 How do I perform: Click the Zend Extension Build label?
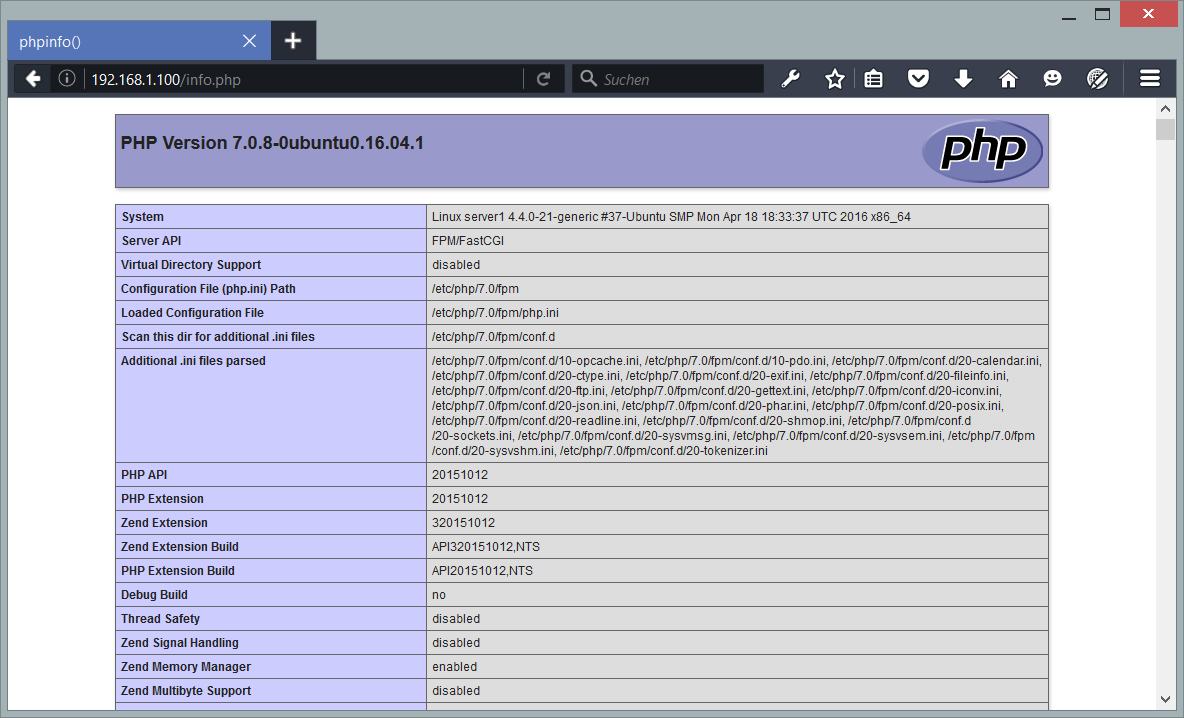[x=179, y=547]
